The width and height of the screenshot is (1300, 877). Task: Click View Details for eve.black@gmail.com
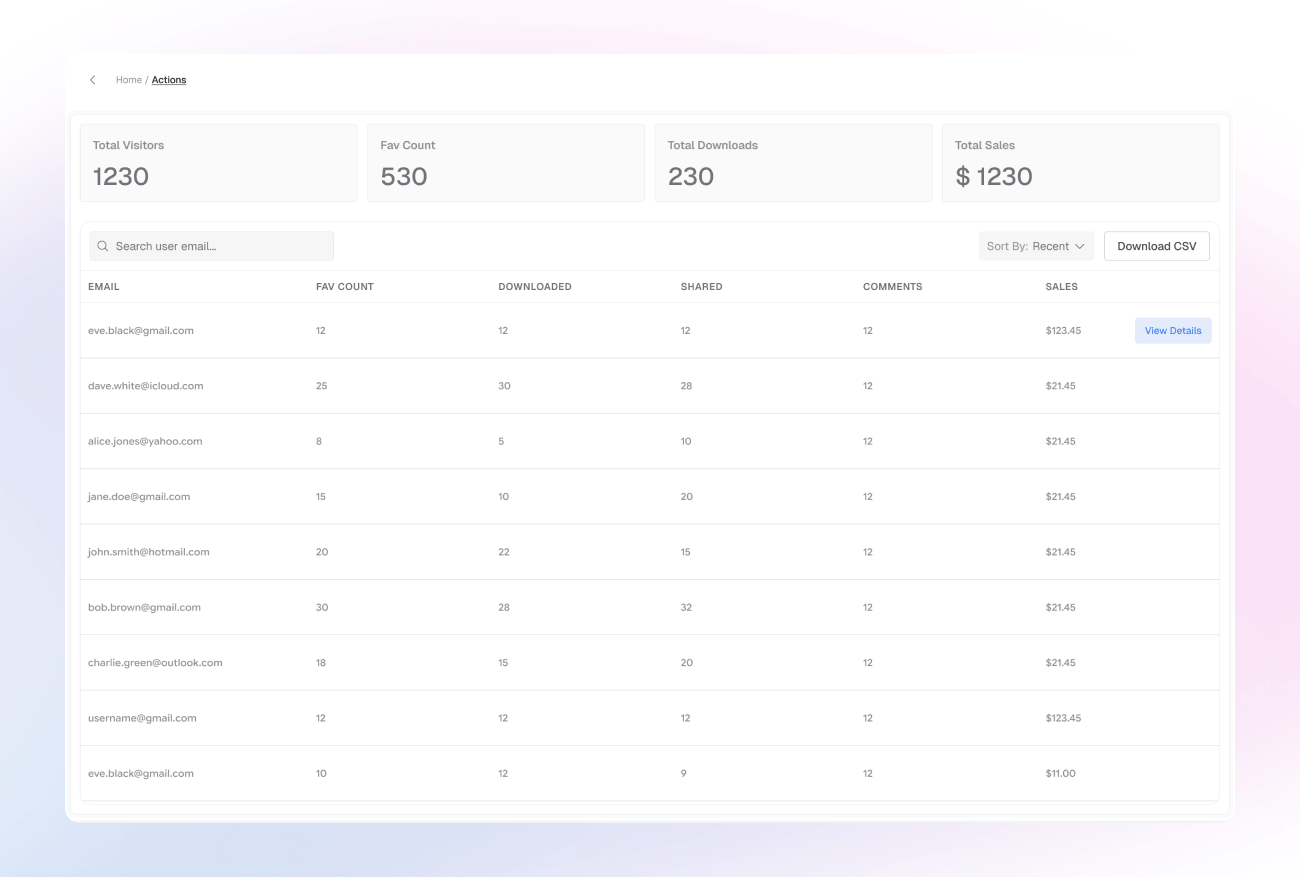tap(1172, 331)
